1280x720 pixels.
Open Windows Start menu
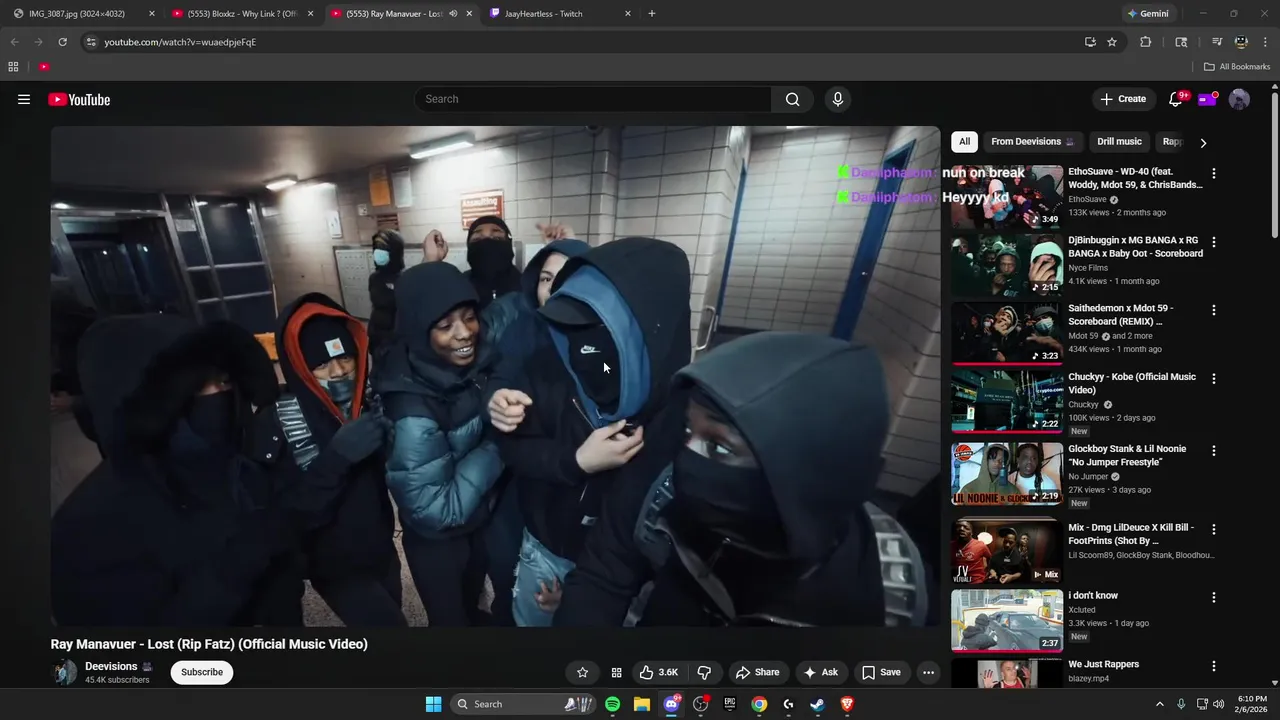coord(433,704)
